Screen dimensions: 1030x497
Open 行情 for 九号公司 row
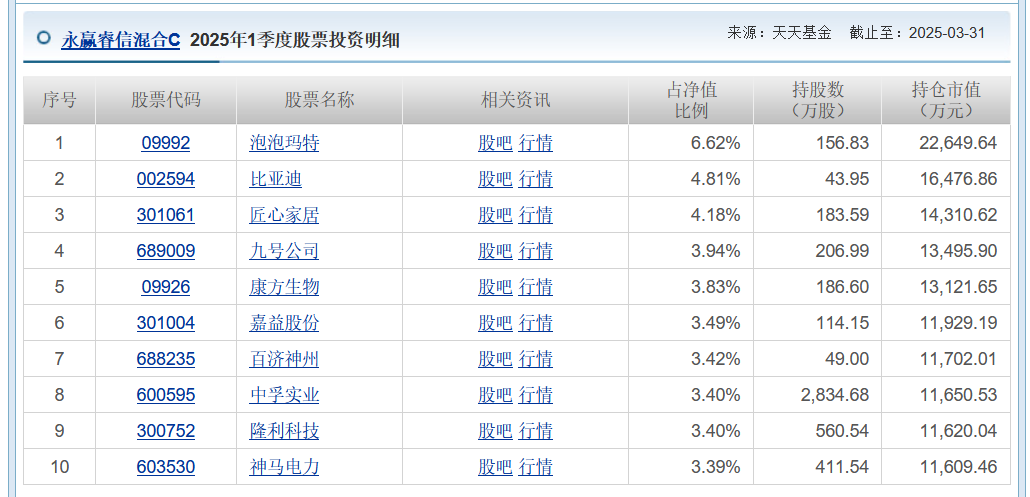535,251
